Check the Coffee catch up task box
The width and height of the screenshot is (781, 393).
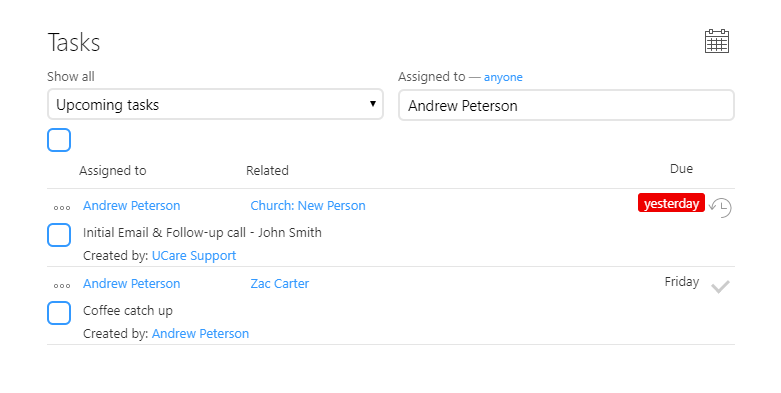[x=59, y=313]
